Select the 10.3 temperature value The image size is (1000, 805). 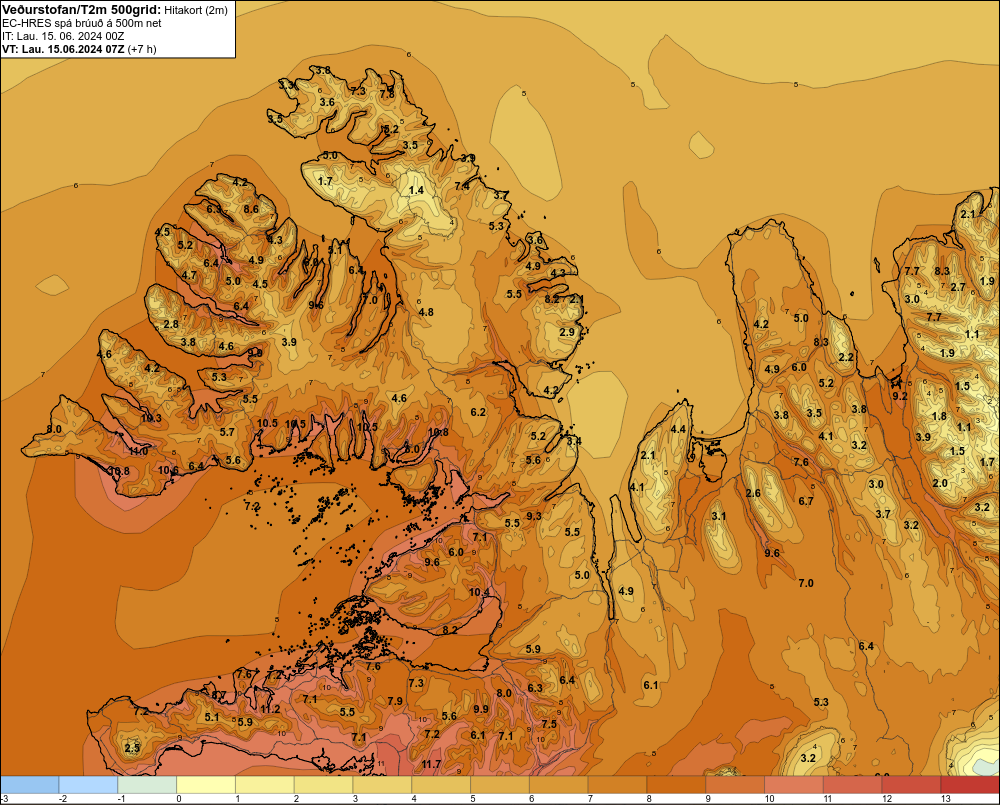(152, 418)
